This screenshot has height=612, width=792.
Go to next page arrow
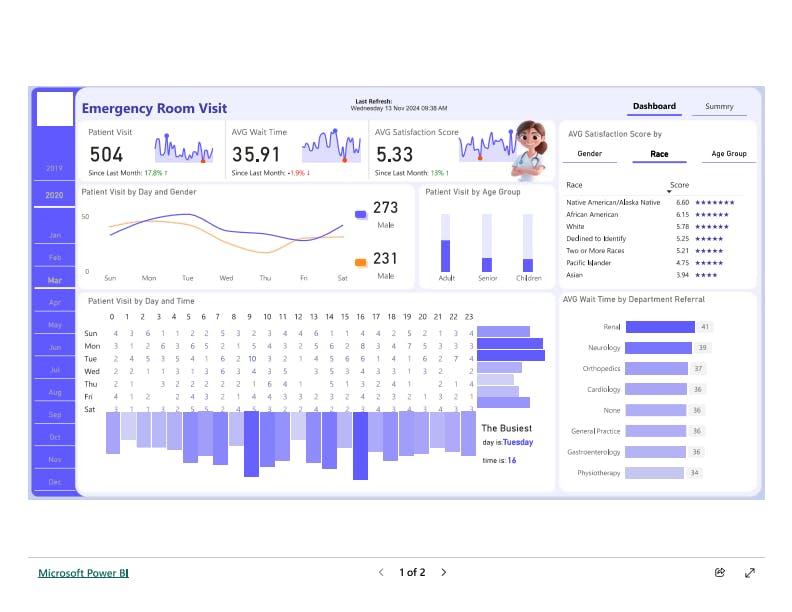(444, 573)
